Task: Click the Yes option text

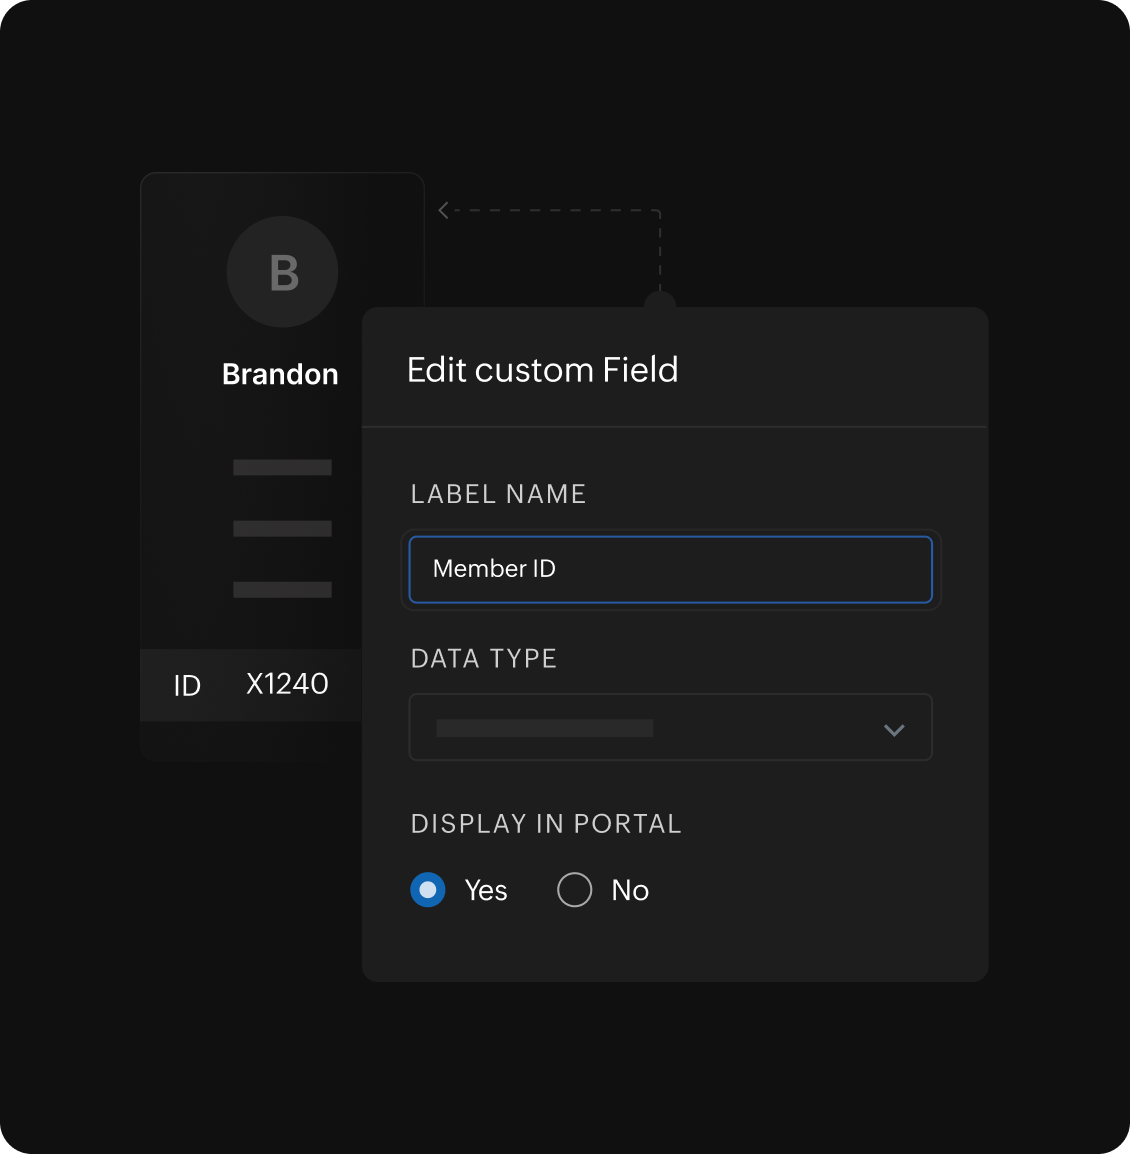Action: point(486,890)
